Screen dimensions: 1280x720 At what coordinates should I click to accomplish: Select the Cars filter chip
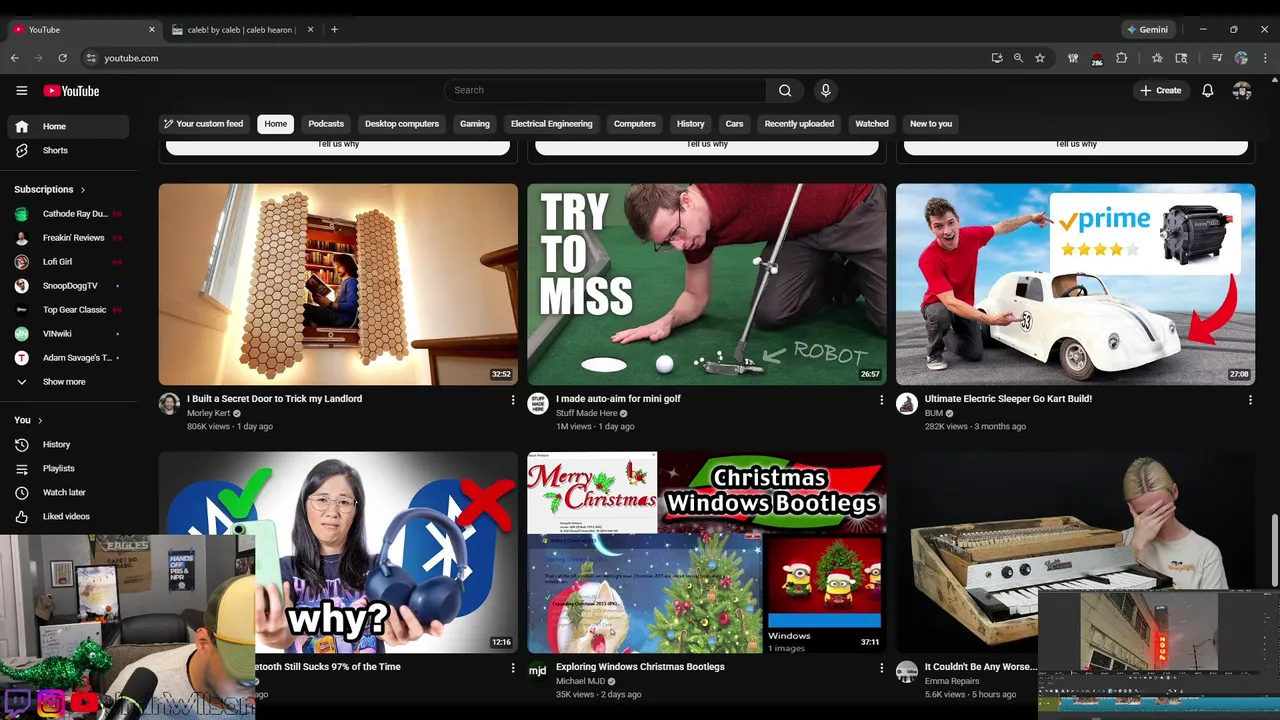point(735,124)
